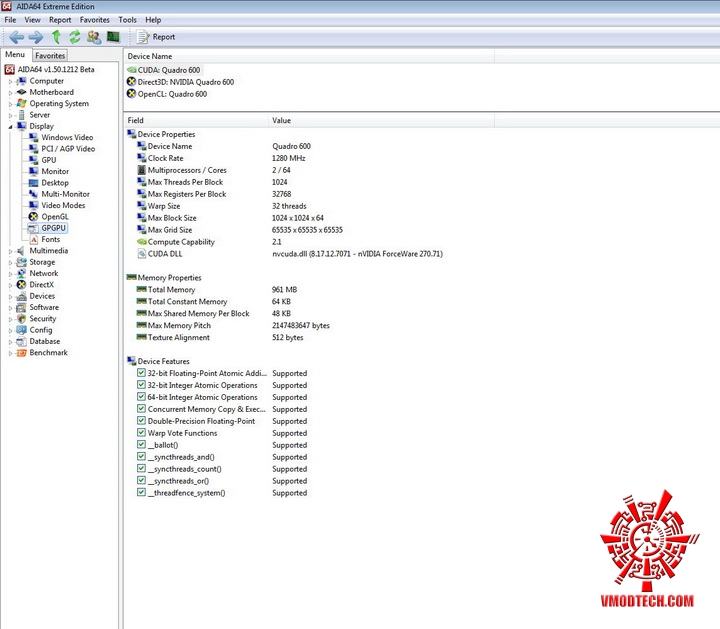
Task: Toggle the __ballot() checkbox
Action: click(141, 444)
